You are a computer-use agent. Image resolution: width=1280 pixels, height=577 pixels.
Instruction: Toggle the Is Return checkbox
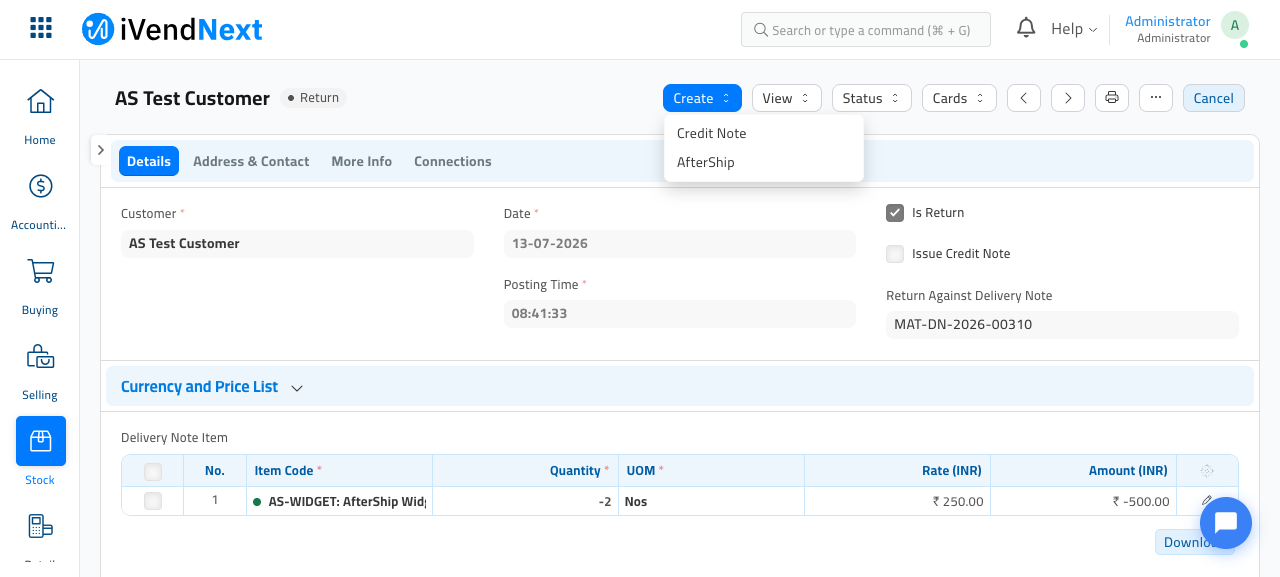coord(895,213)
